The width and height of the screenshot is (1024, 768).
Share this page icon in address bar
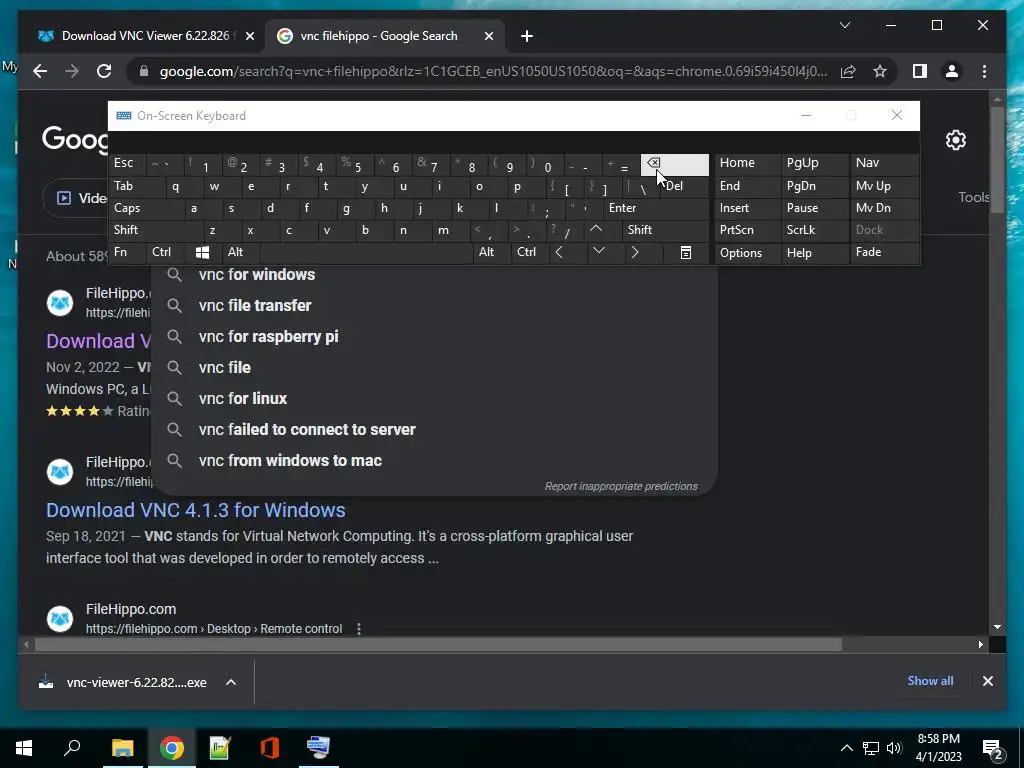click(x=848, y=71)
